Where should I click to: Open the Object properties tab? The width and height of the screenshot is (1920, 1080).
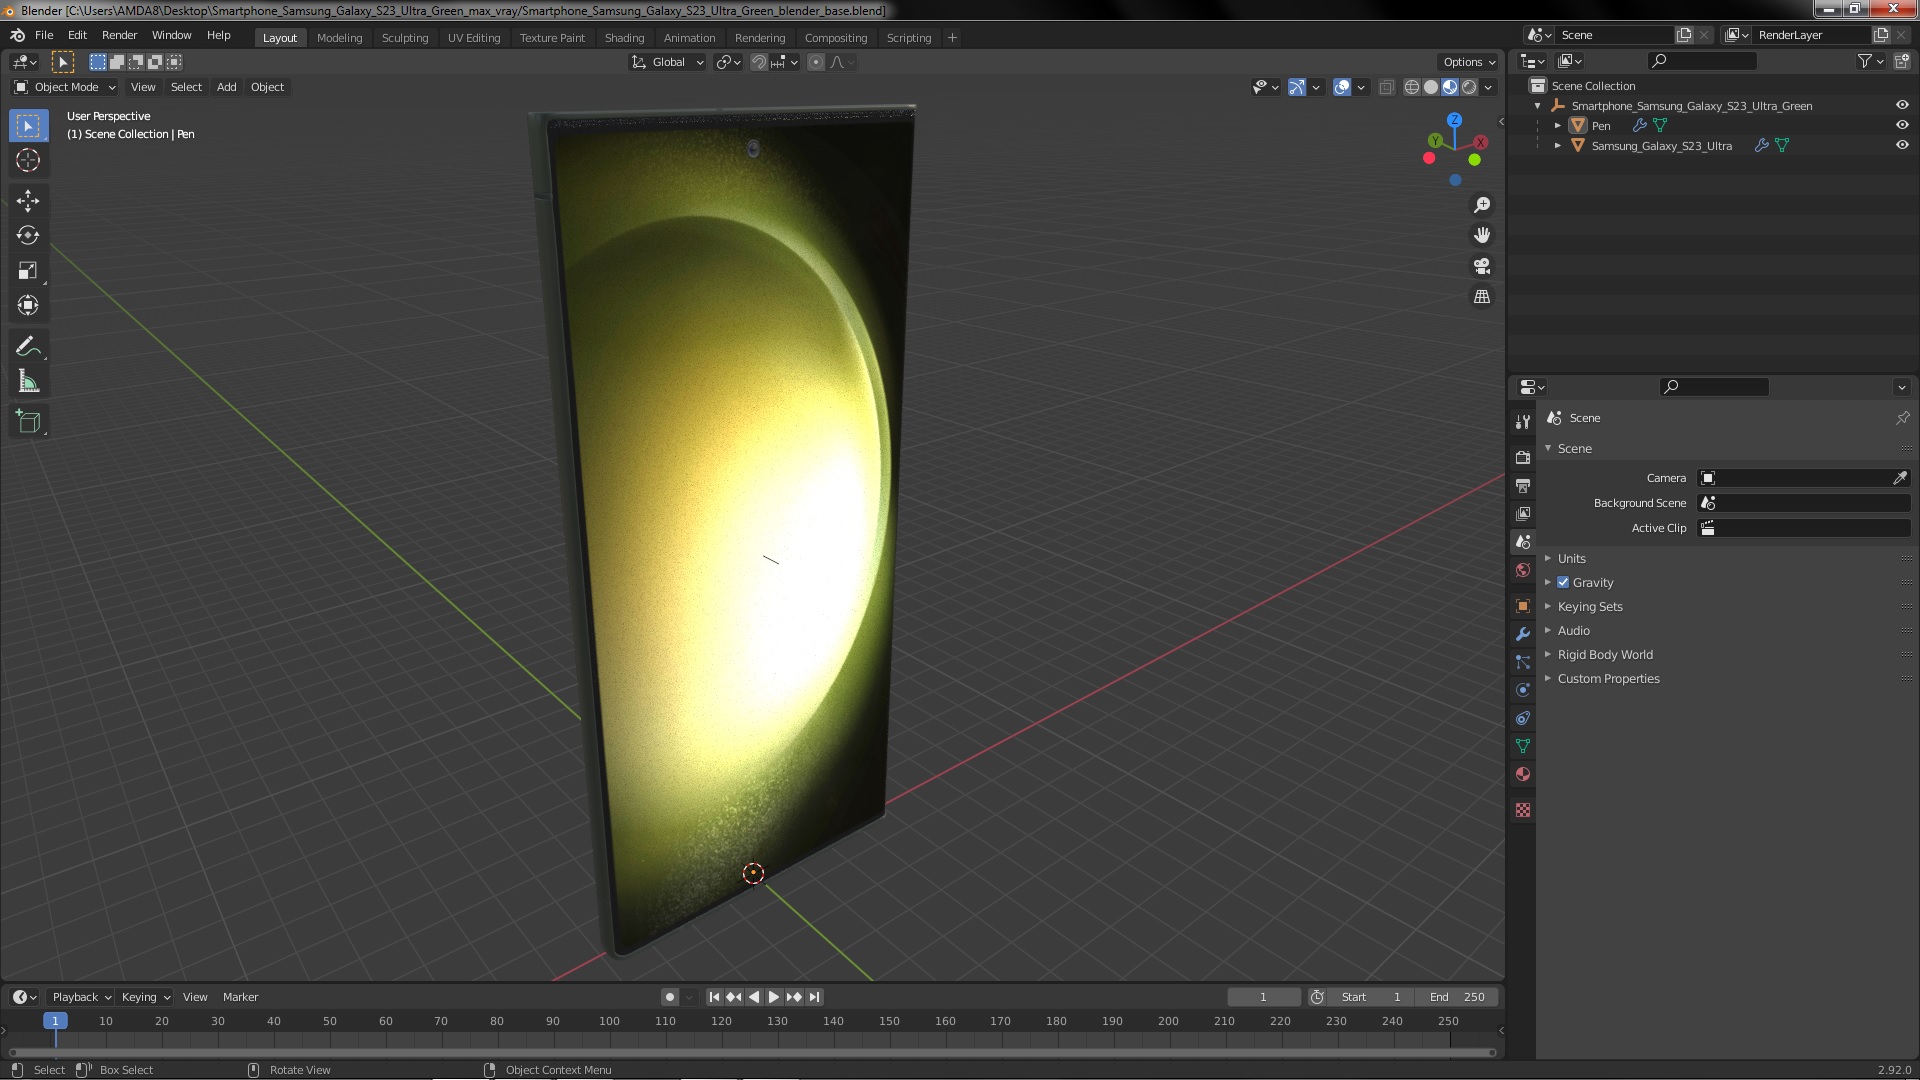(x=1523, y=606)
